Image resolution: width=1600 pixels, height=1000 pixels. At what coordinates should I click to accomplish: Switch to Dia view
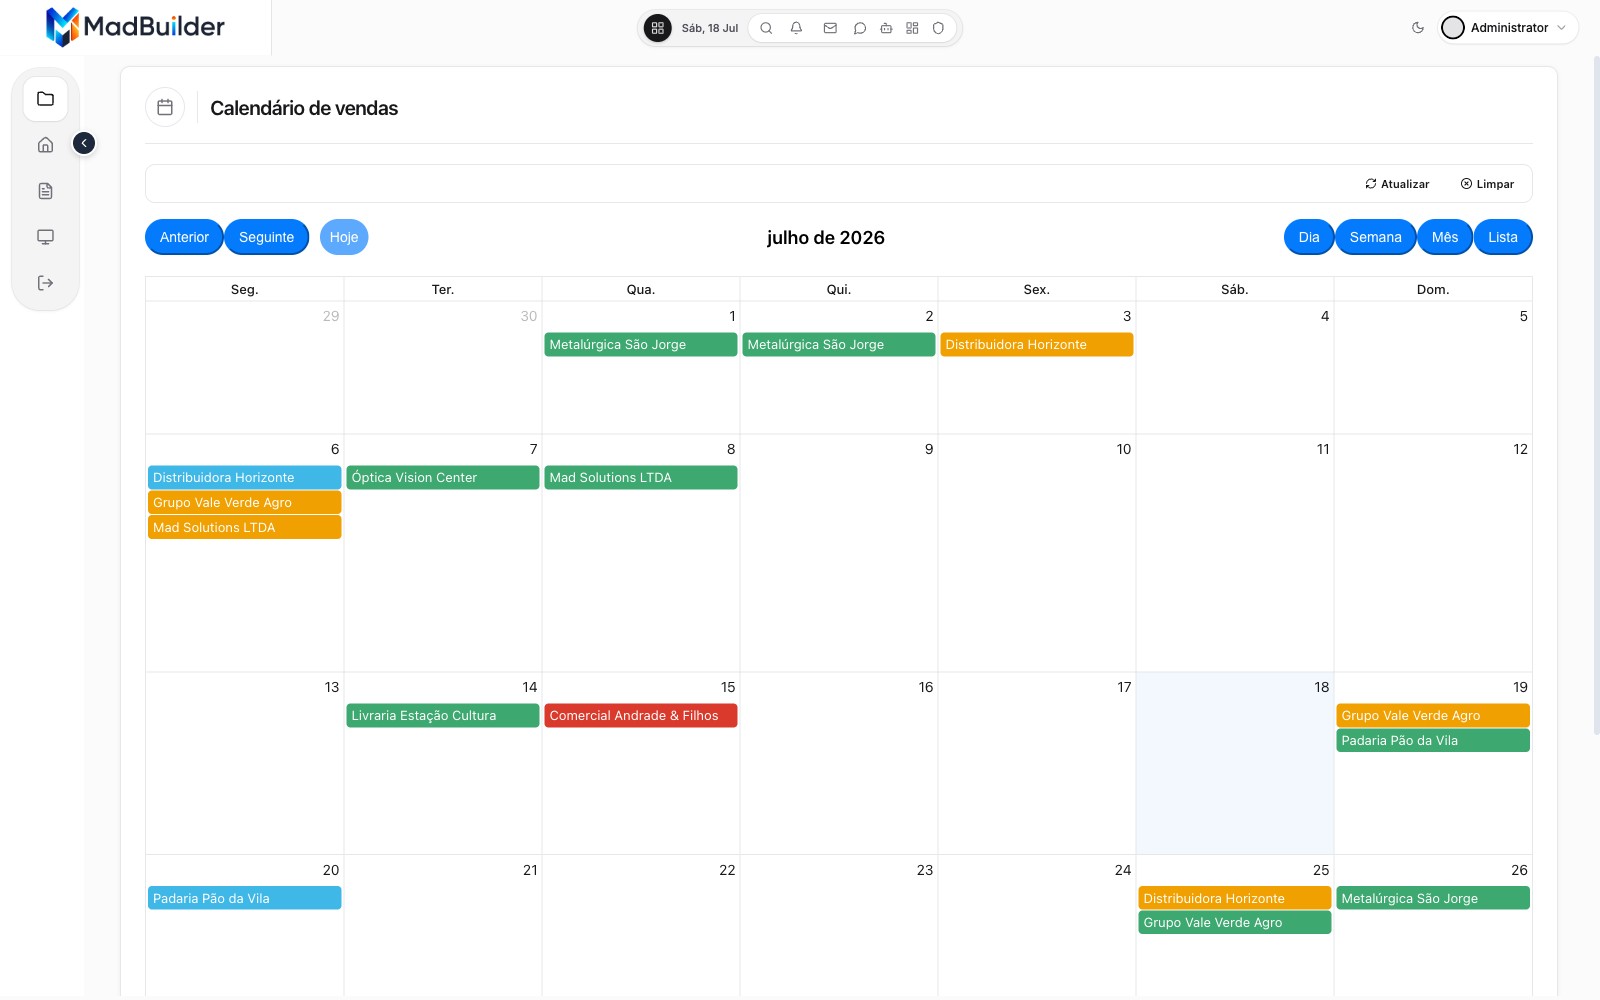[x=1309, y=237]
